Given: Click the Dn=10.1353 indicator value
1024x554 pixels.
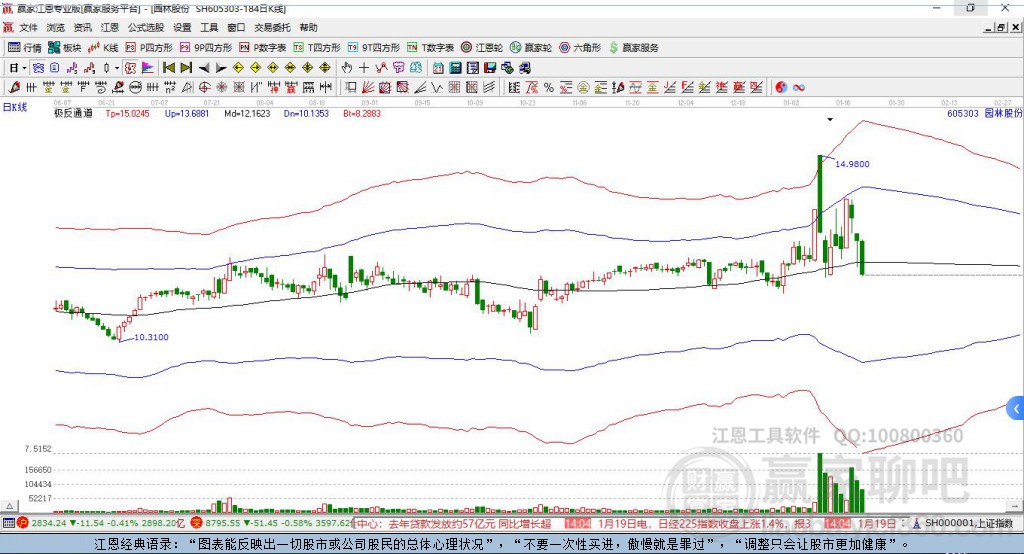Looking at the screenshot, I should pyautogui.click(x=306, y=114).
